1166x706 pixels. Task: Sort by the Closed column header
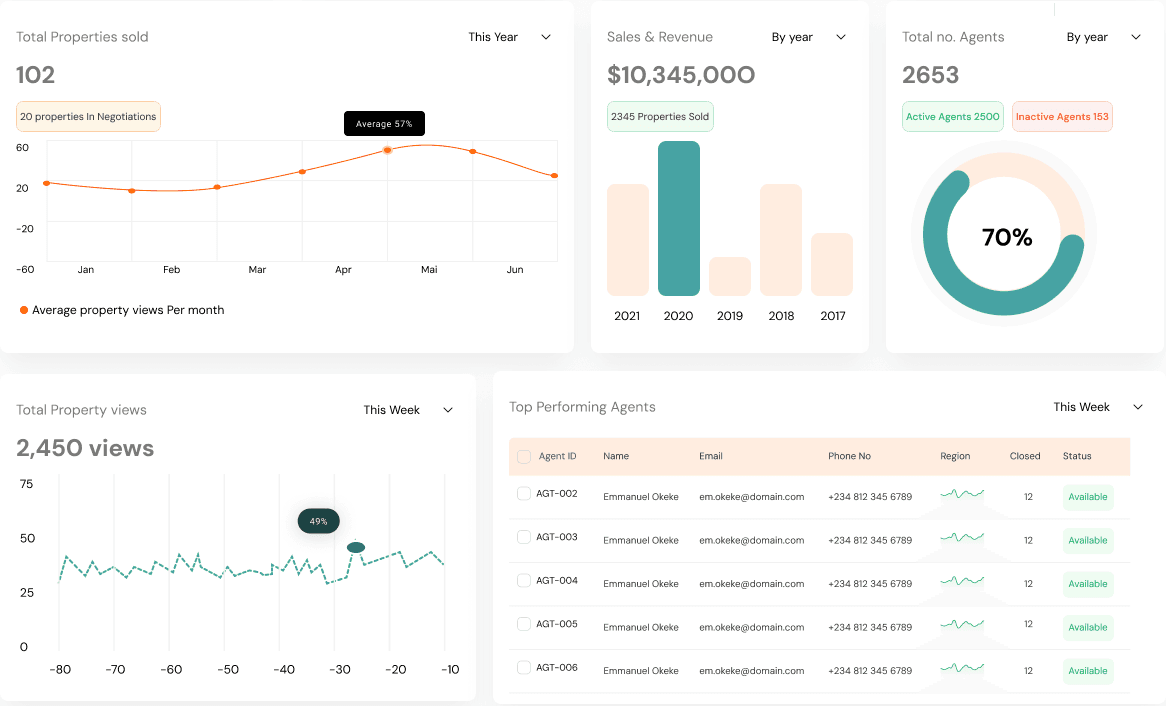point(1025,456)
